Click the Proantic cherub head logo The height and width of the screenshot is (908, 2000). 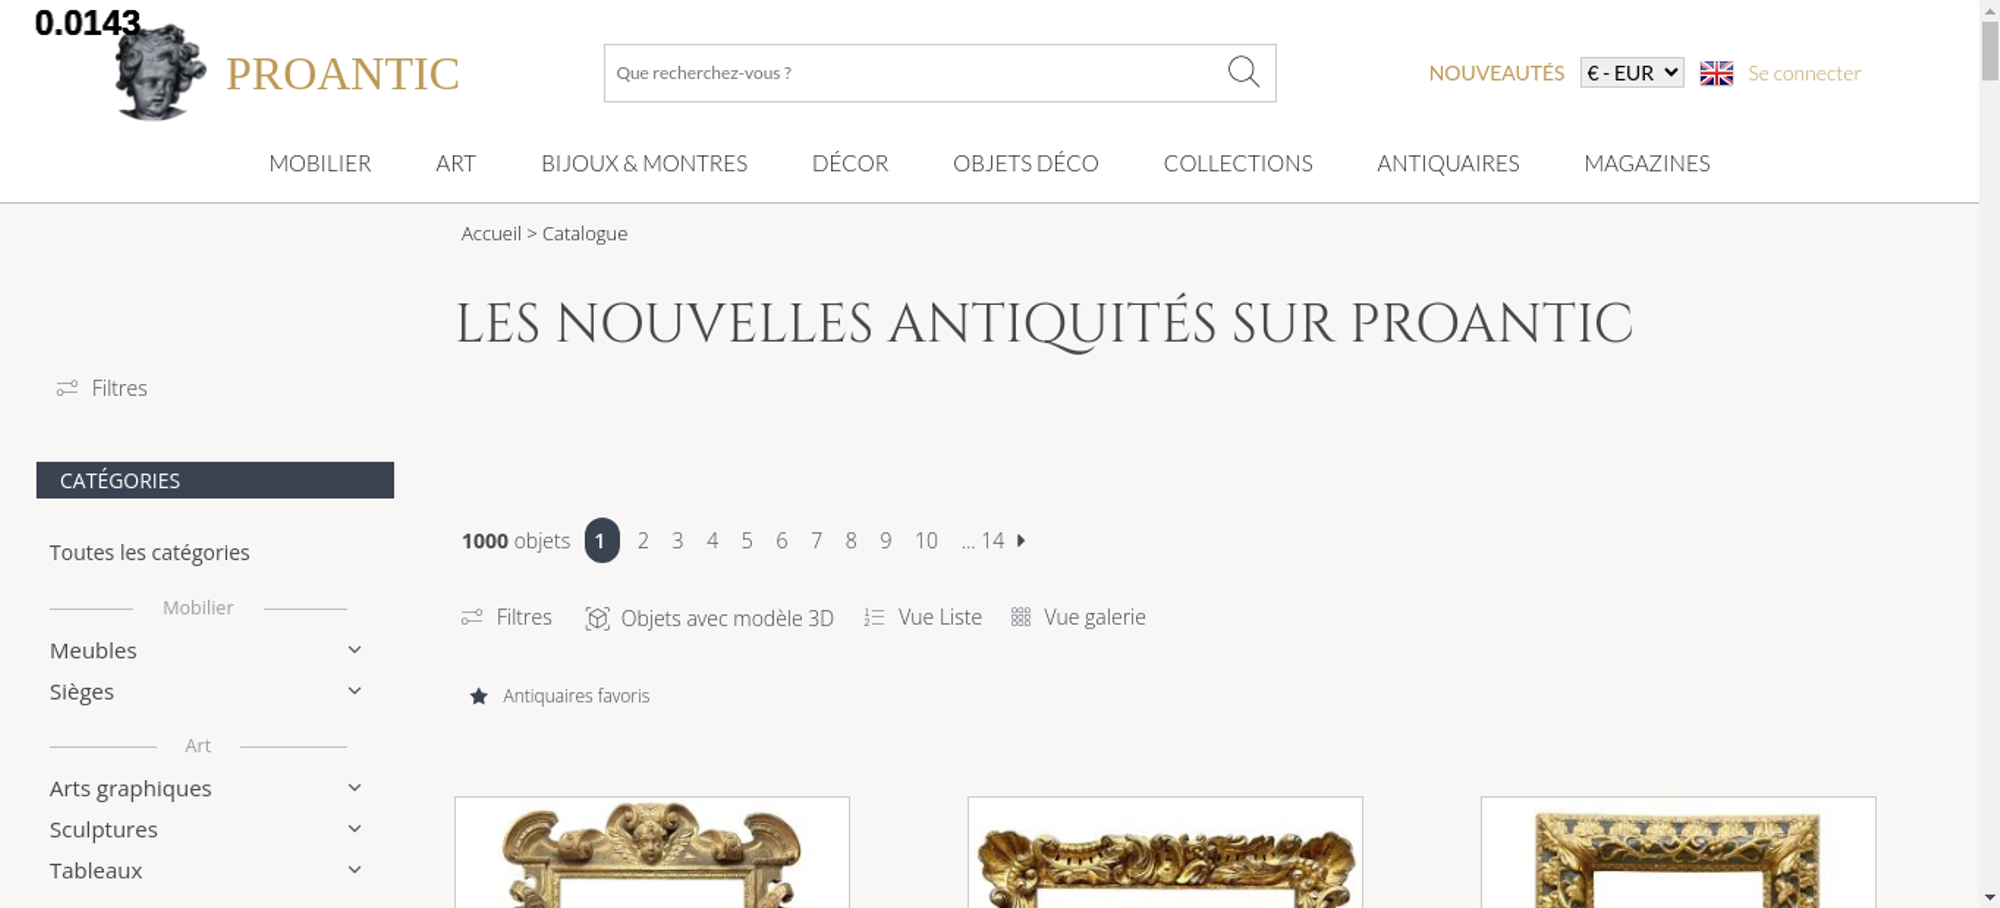tap(160, 73)
